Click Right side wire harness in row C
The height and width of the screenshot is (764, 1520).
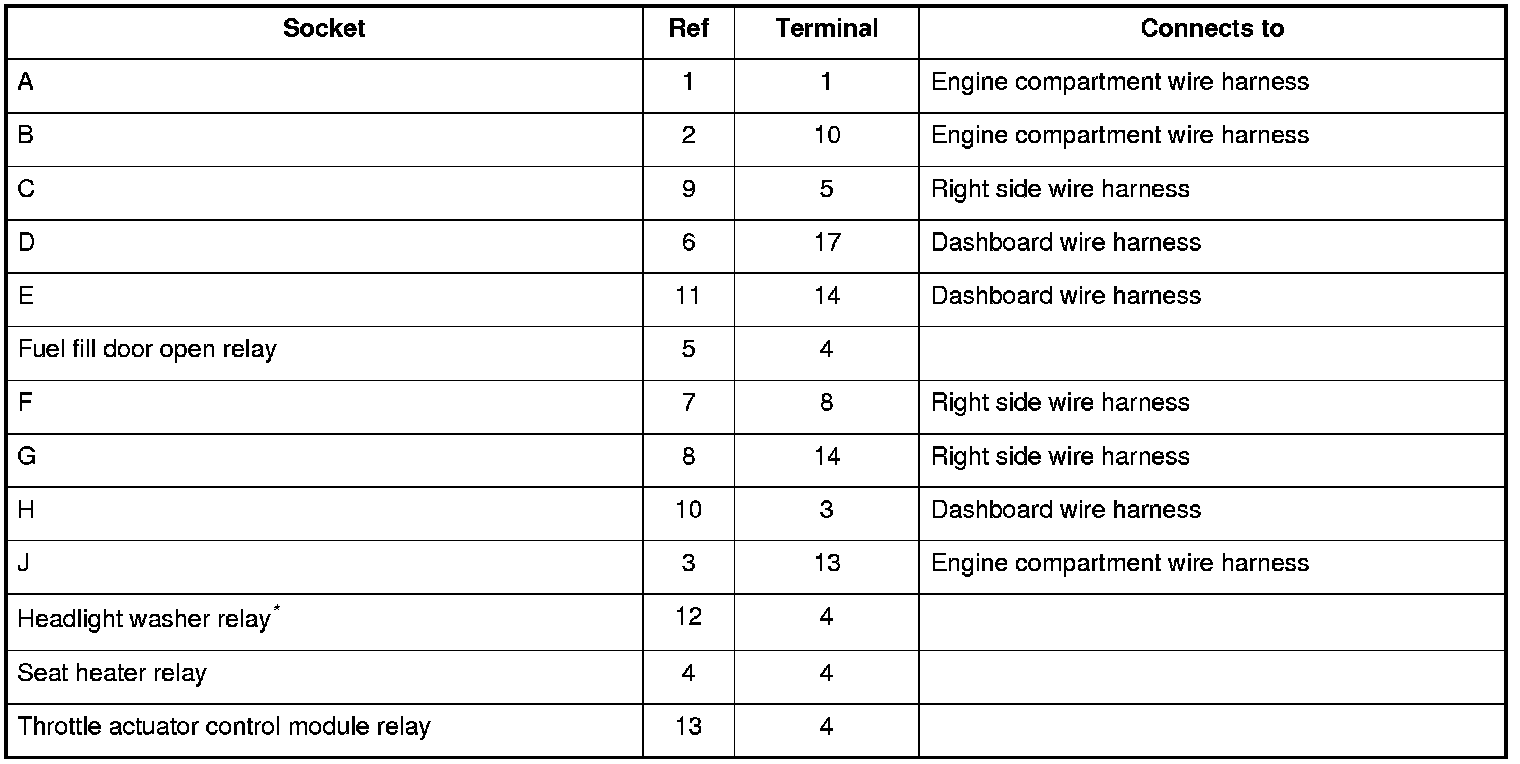[1060, 190]
